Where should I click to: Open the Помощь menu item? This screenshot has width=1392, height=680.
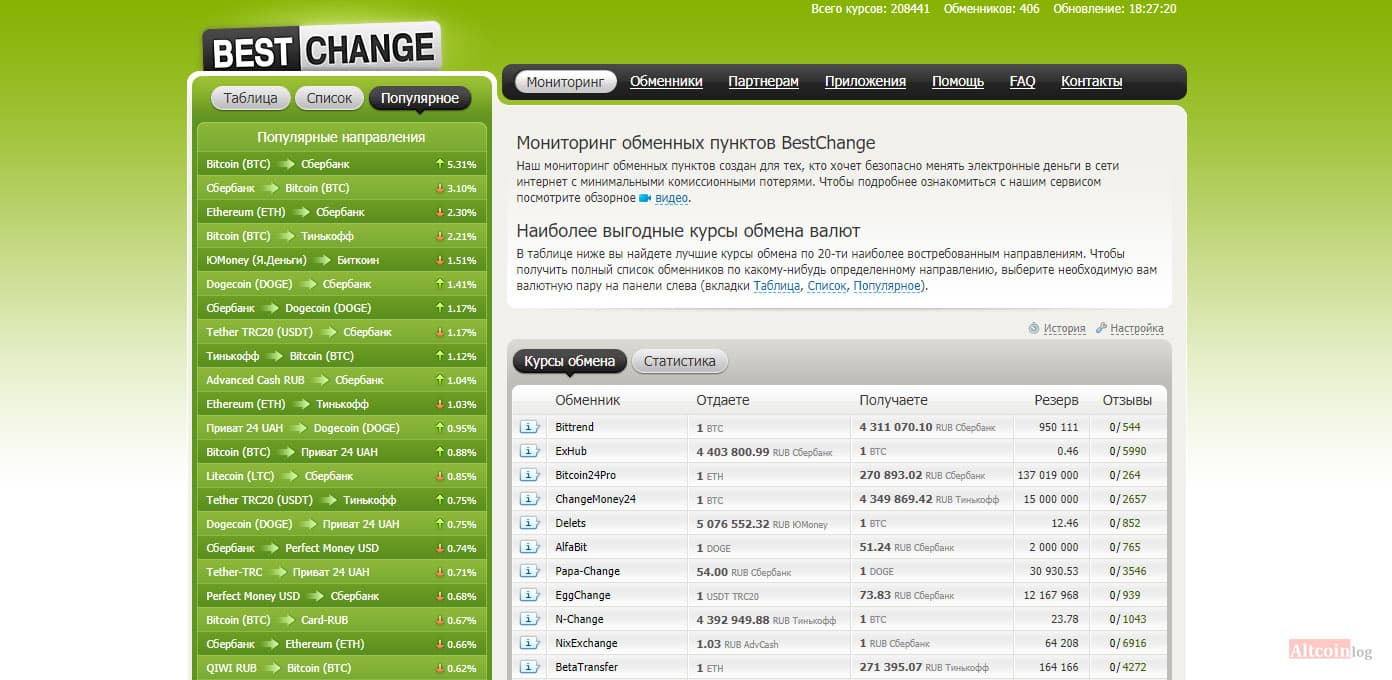pos(958,82)
